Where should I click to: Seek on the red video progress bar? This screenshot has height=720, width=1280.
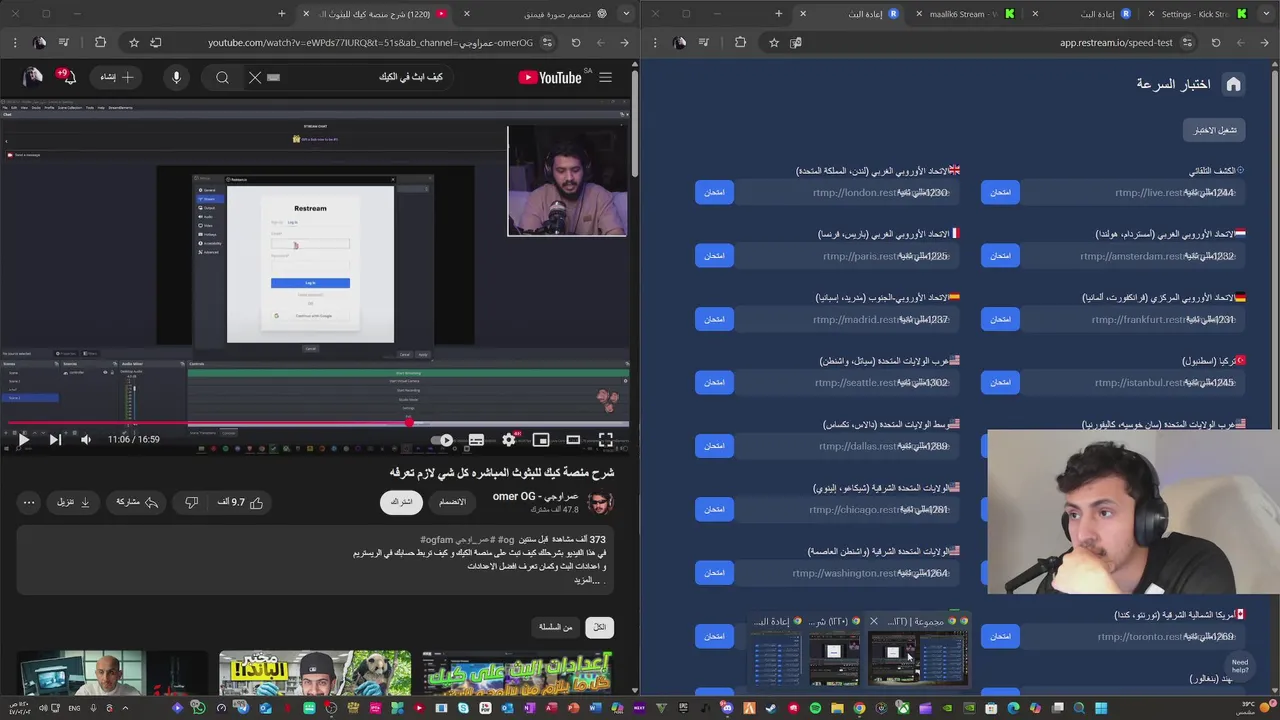[319, 423]
